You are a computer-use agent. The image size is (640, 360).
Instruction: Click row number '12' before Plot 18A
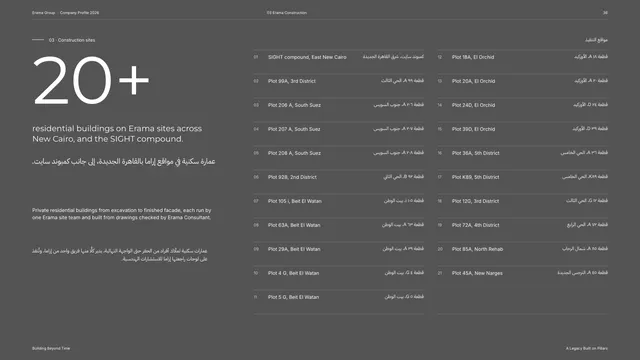click(440, 57)
